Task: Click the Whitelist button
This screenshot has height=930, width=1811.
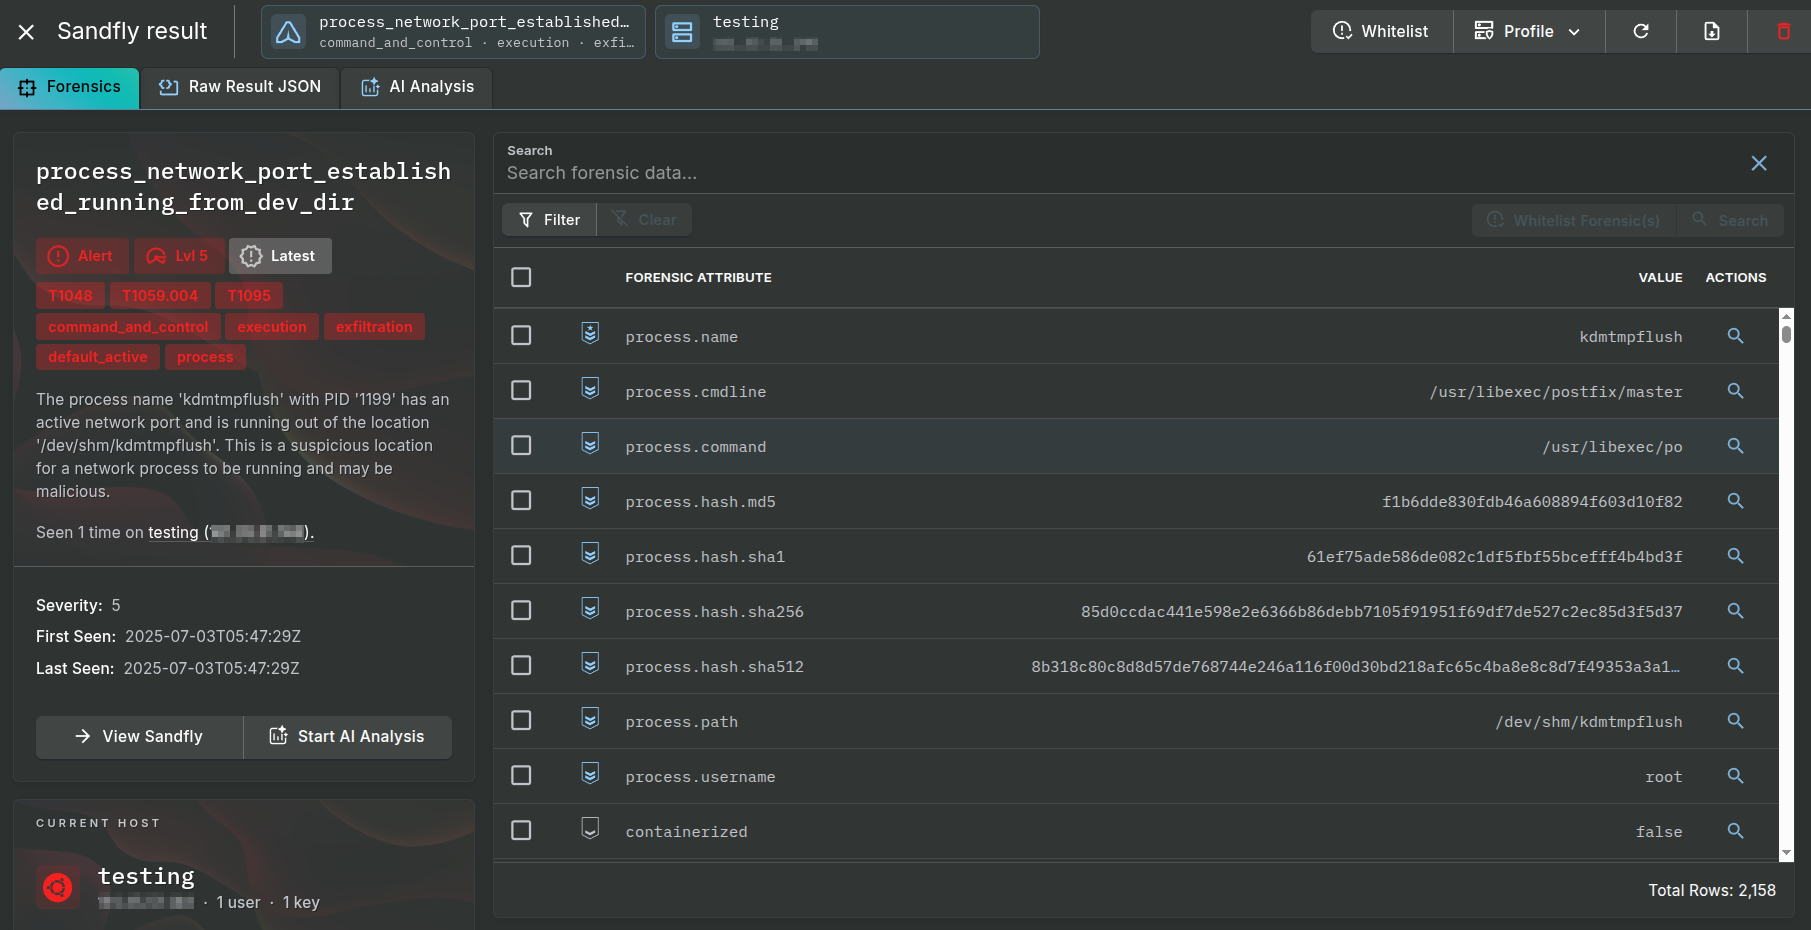Action: (1382, 31)
